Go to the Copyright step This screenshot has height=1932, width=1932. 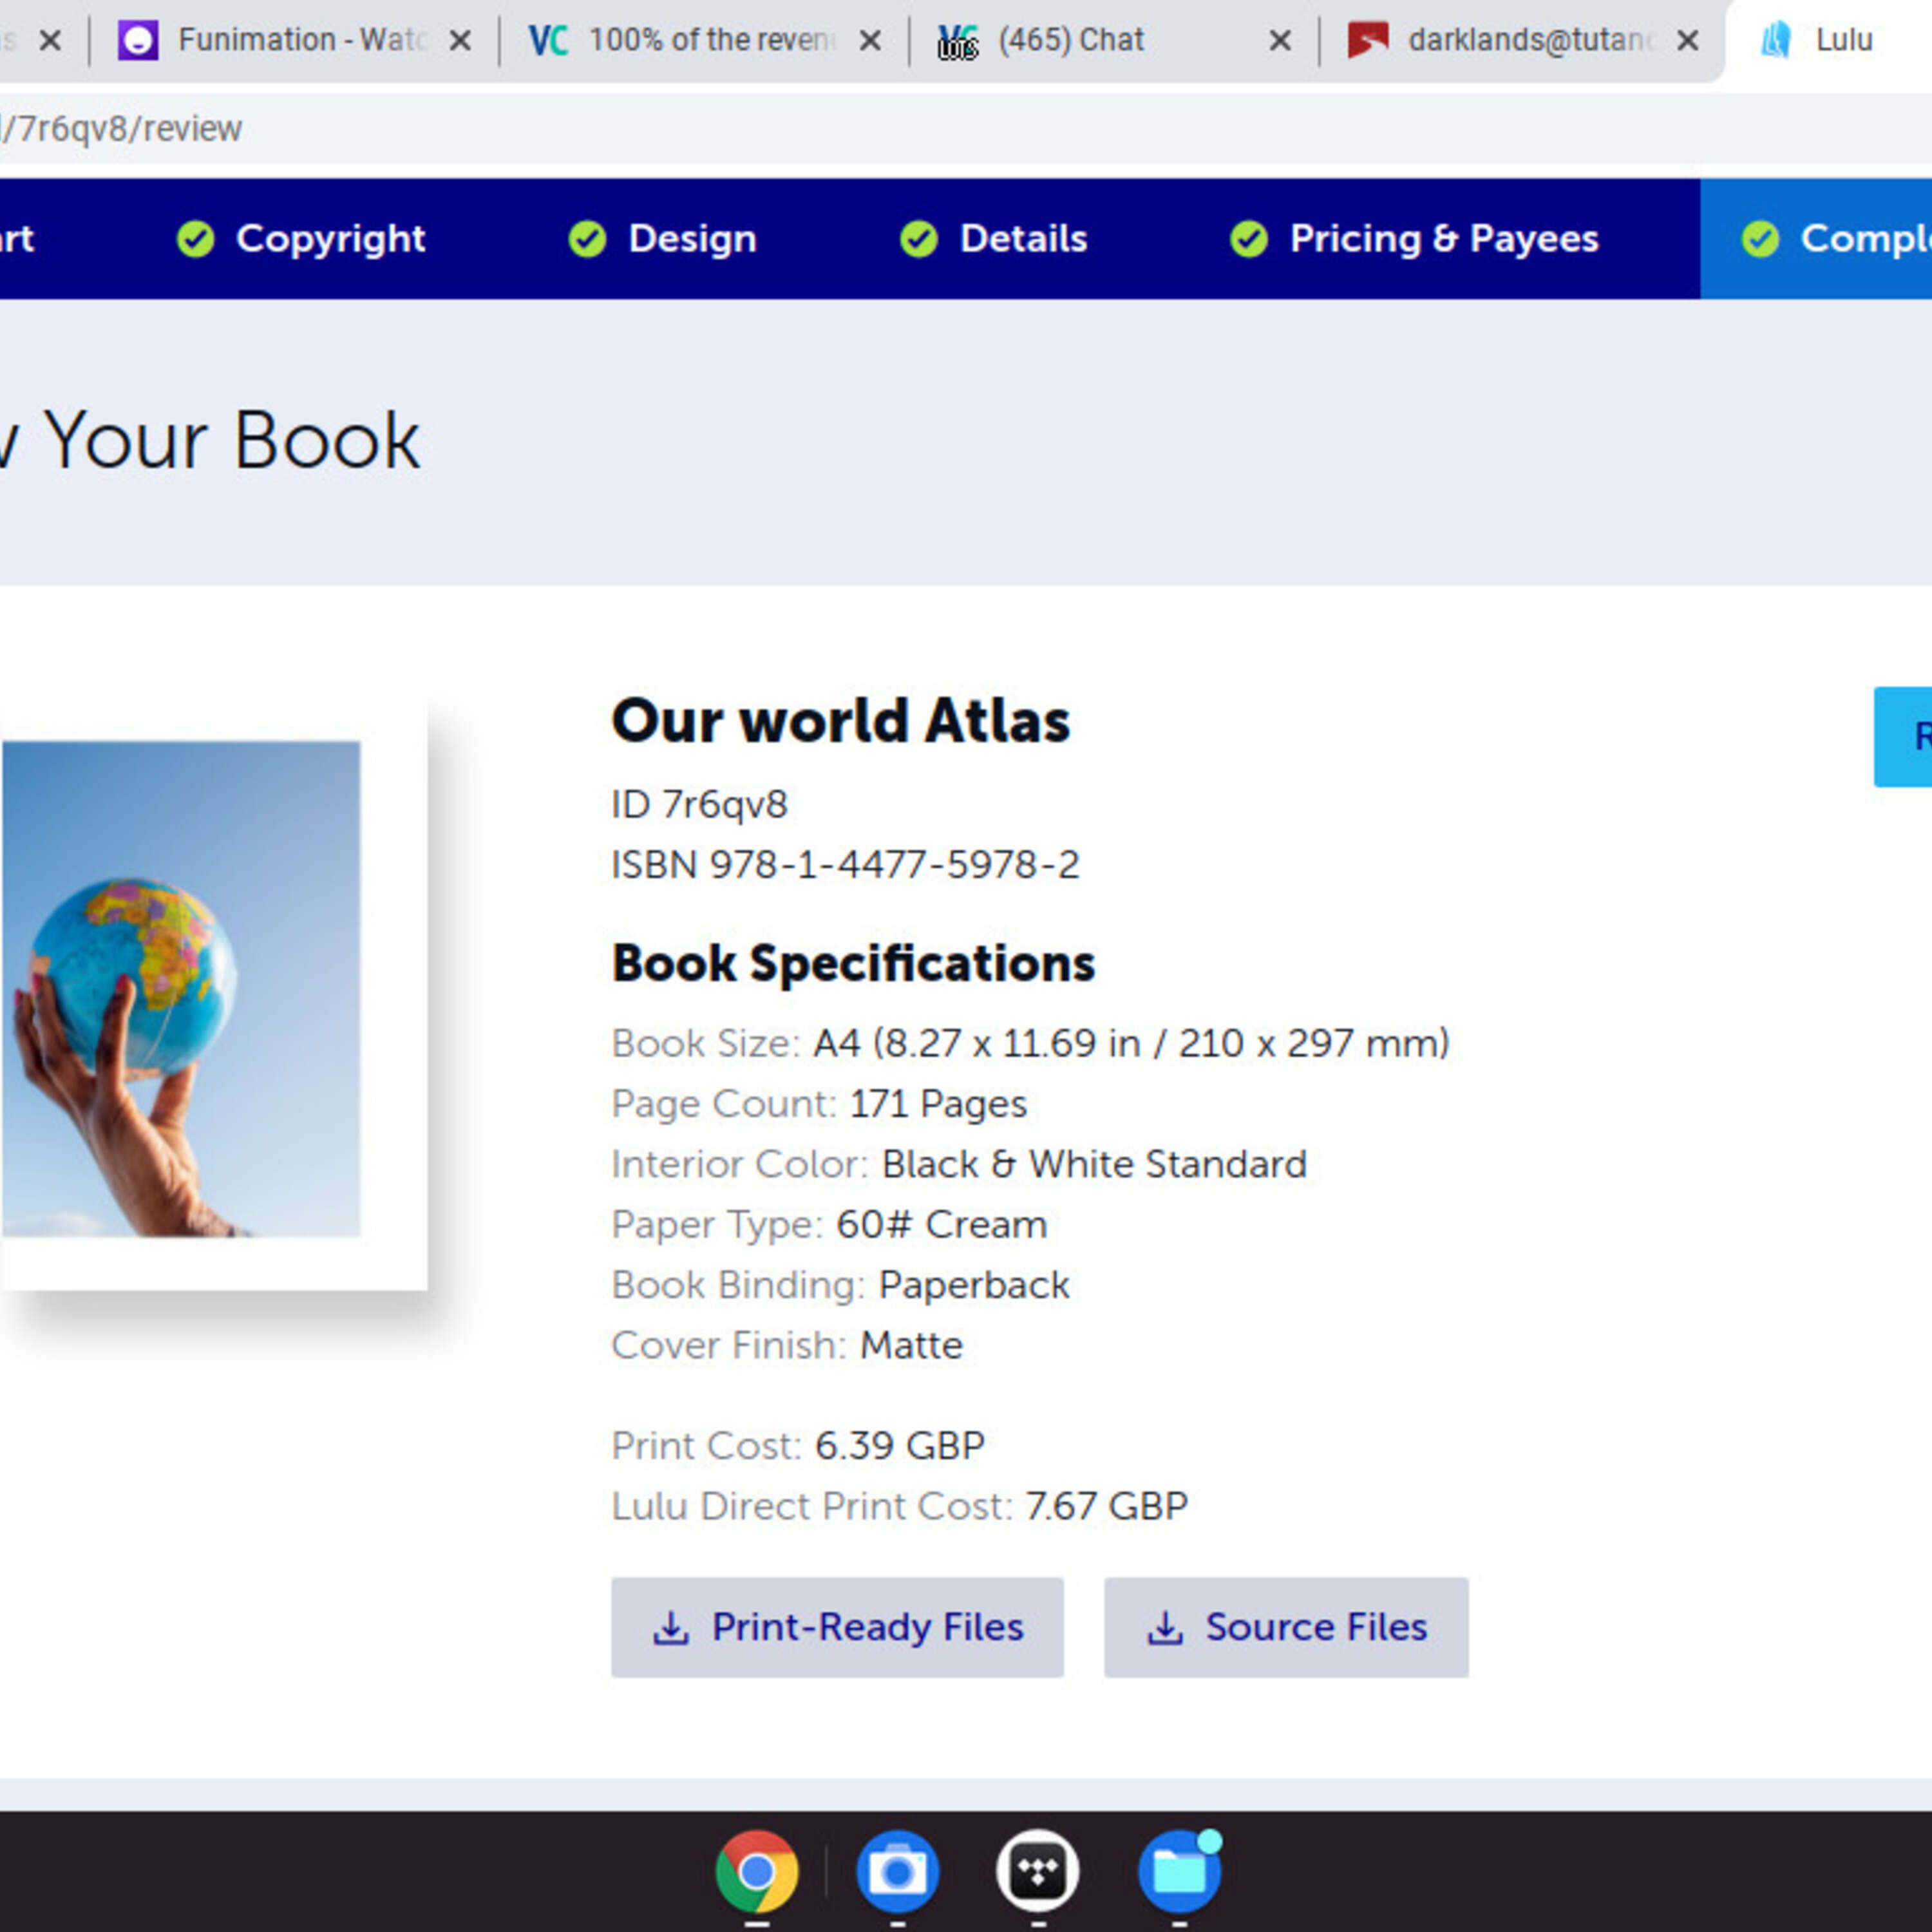(301, 239)
